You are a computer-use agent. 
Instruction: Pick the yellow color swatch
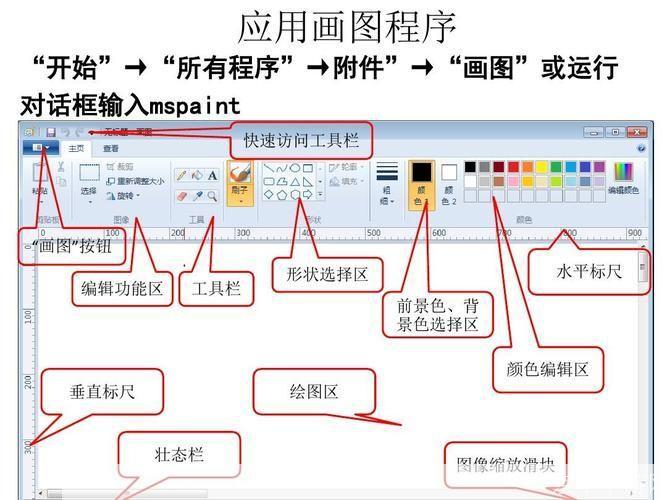pyautogui.click(x=542, y=167)
